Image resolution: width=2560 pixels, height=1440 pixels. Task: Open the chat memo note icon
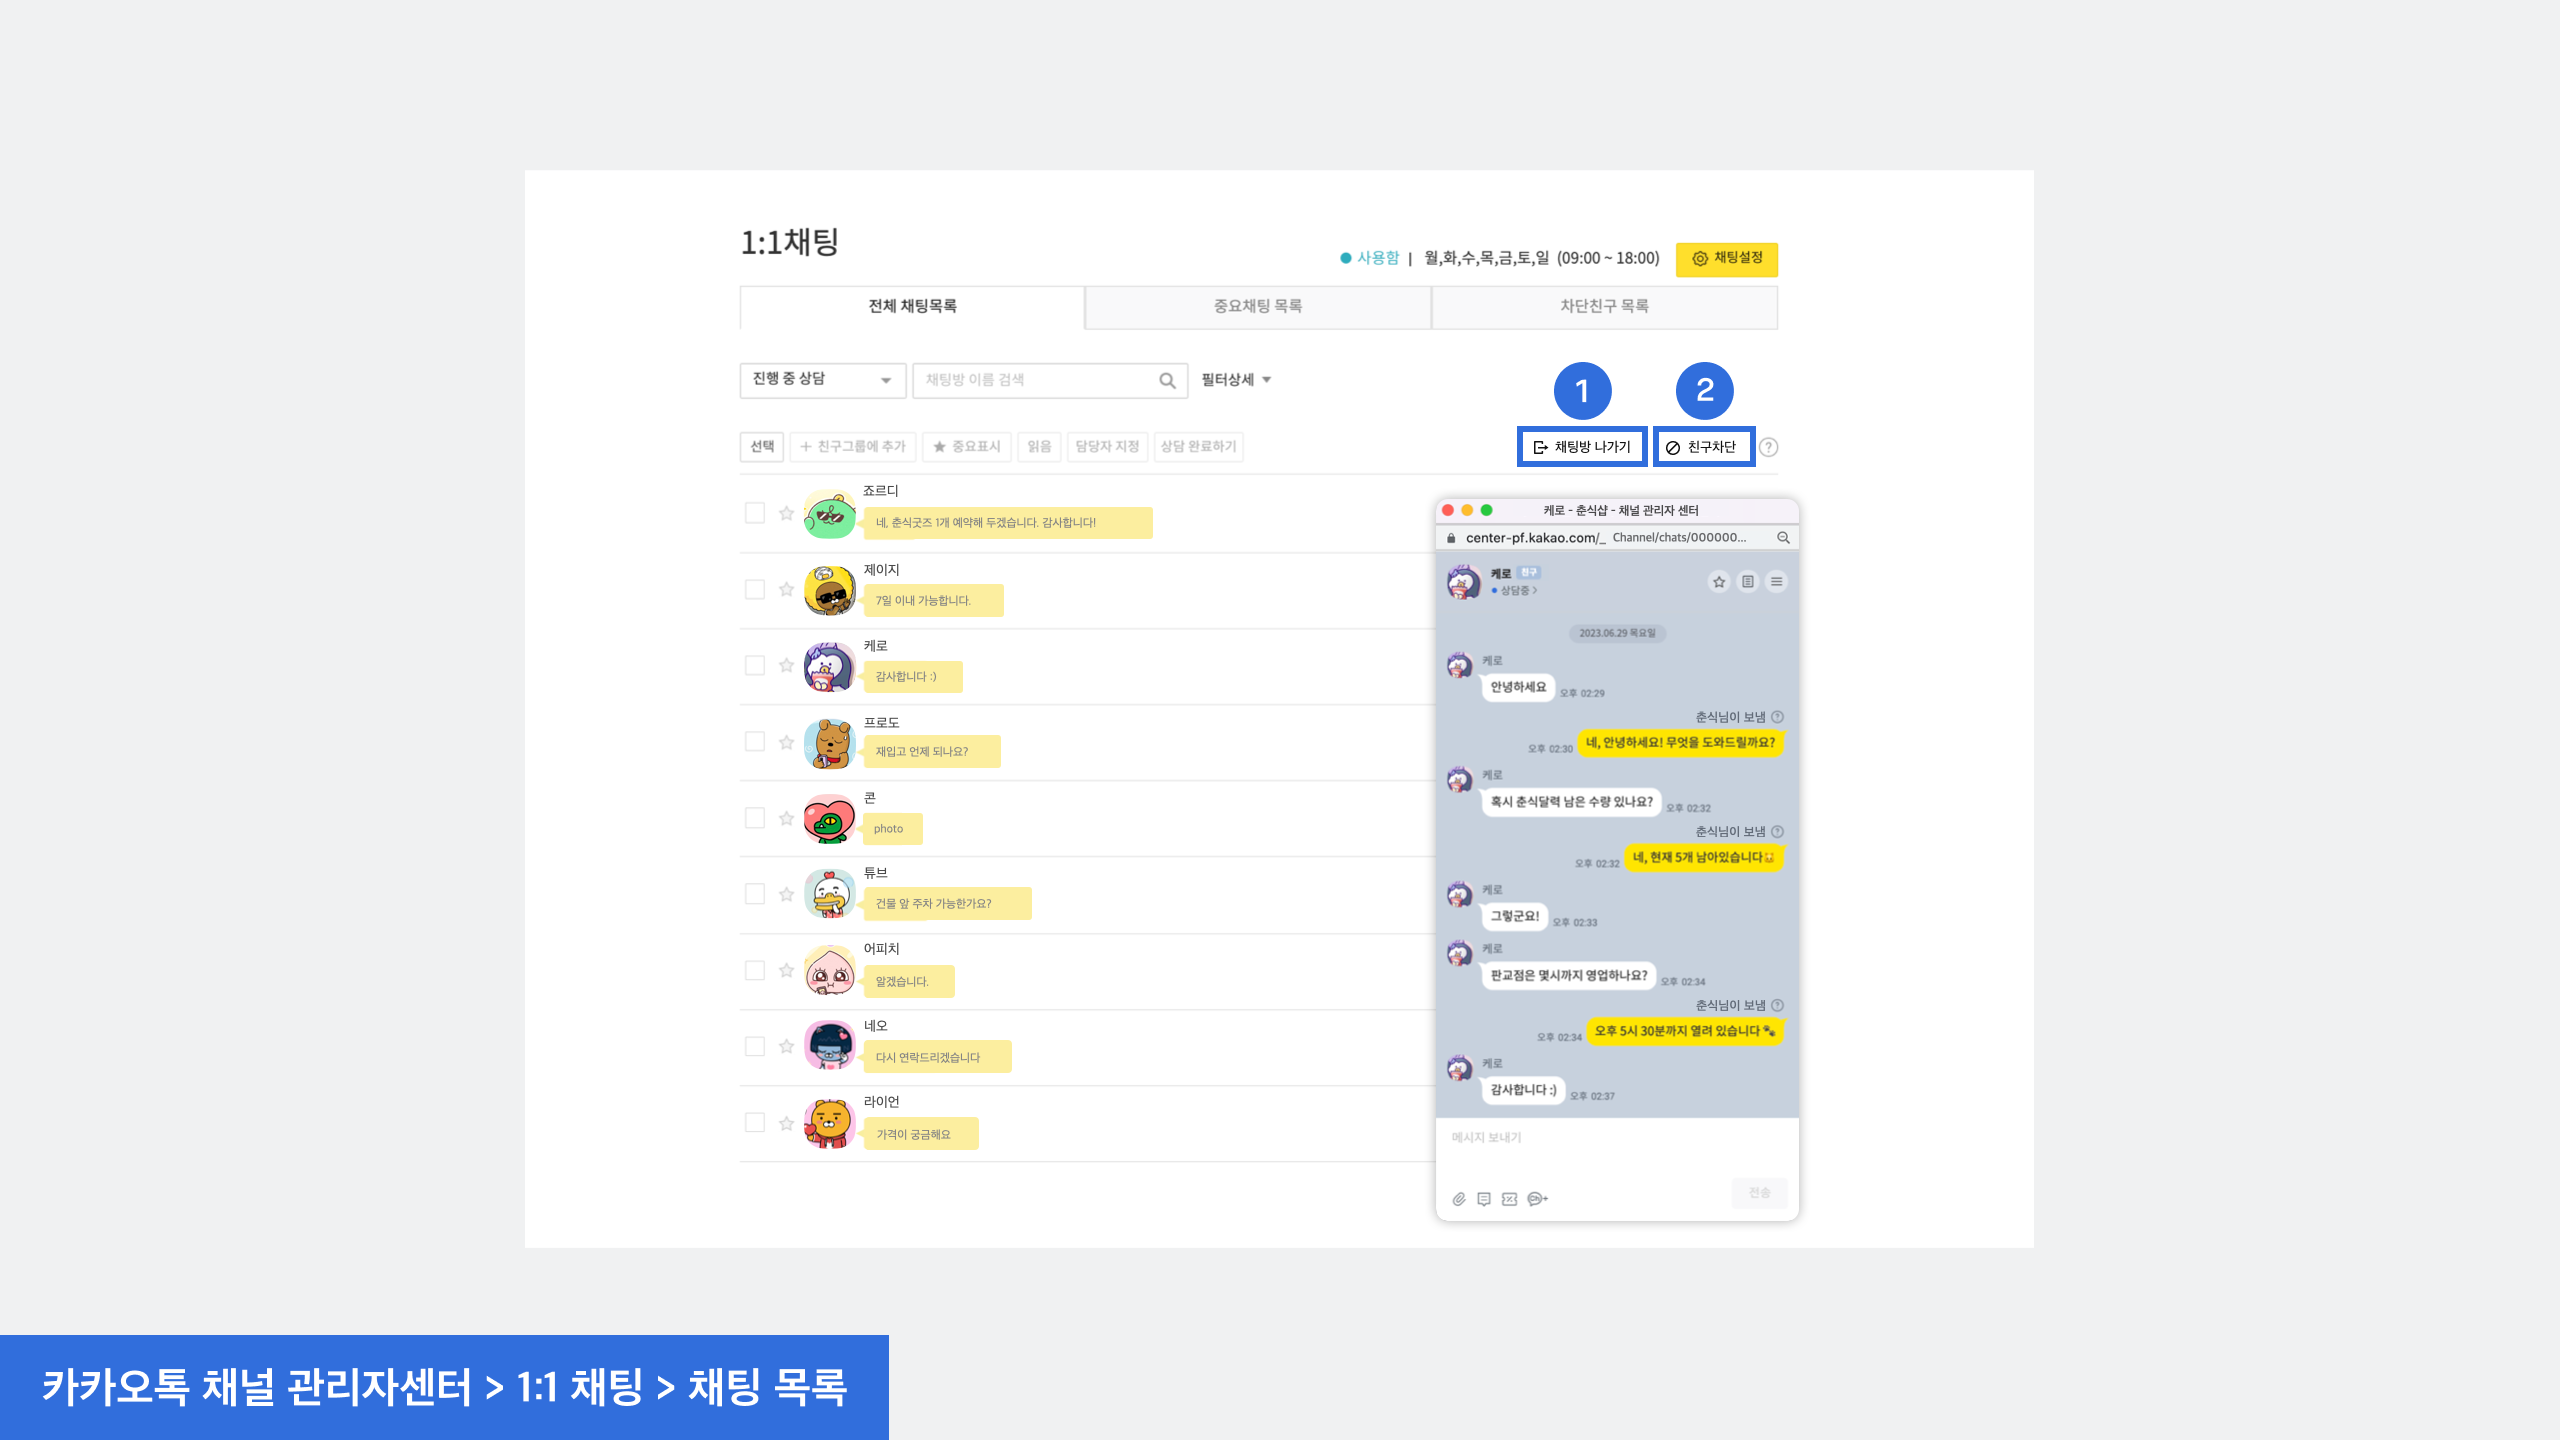click(x=1747, y=582)
